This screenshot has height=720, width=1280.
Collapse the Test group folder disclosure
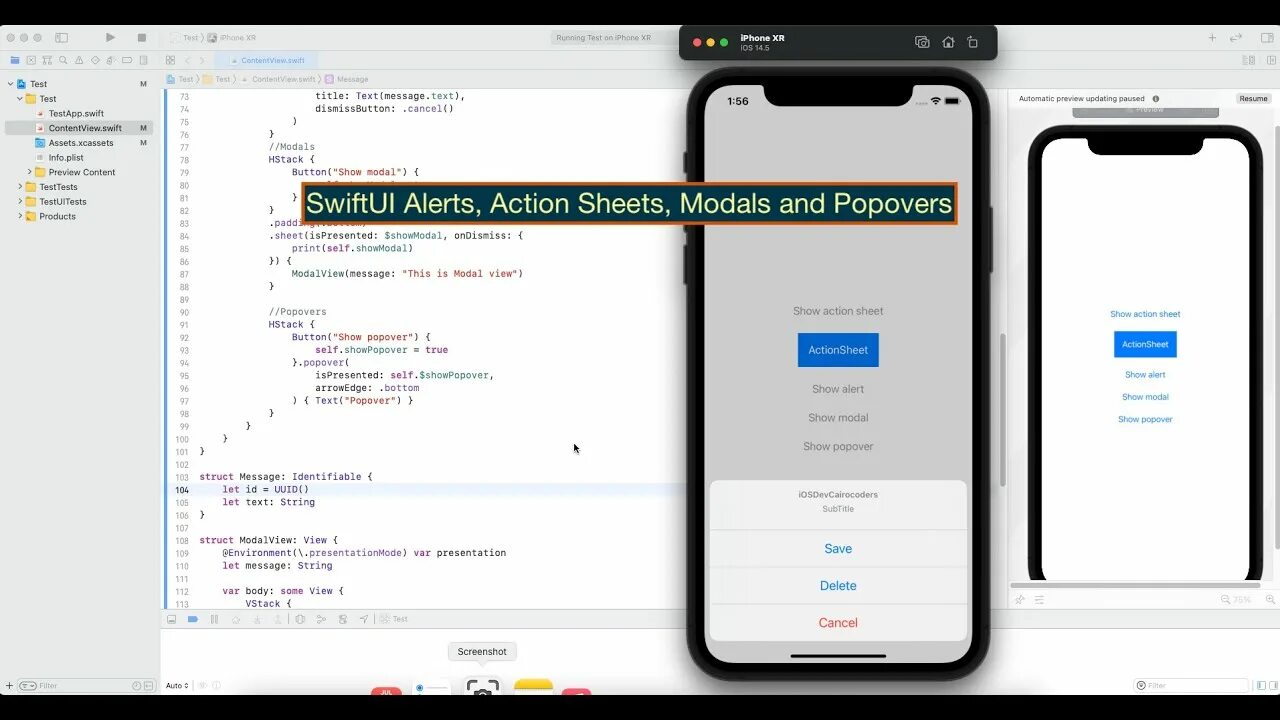[19, 99]
